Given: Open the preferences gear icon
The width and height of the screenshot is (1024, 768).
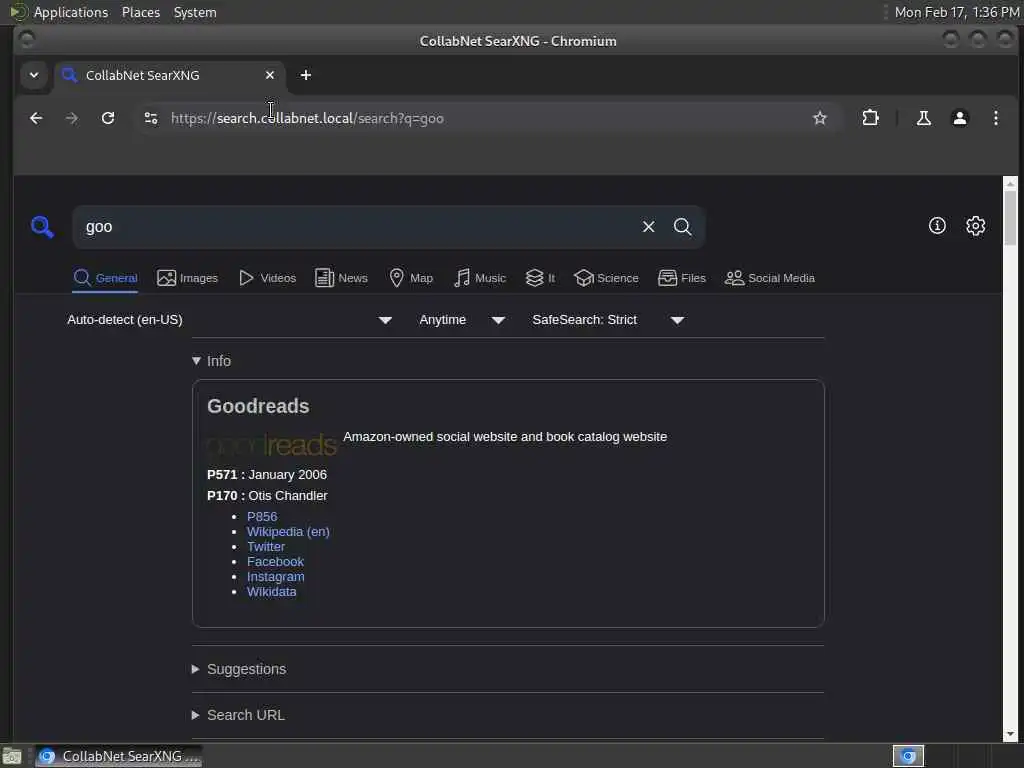Looking at the screenshot, I should tap(975, 226).
